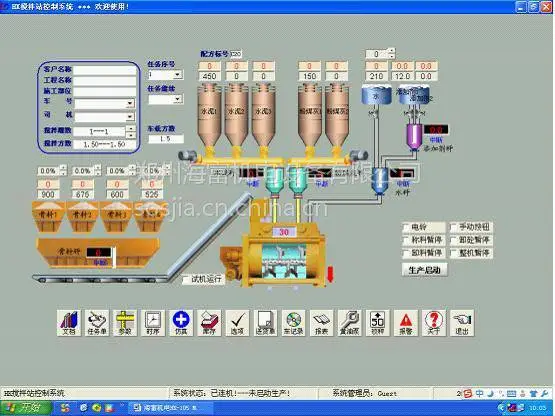
Task: Open the Windows Start button
Action: (27, 408)
